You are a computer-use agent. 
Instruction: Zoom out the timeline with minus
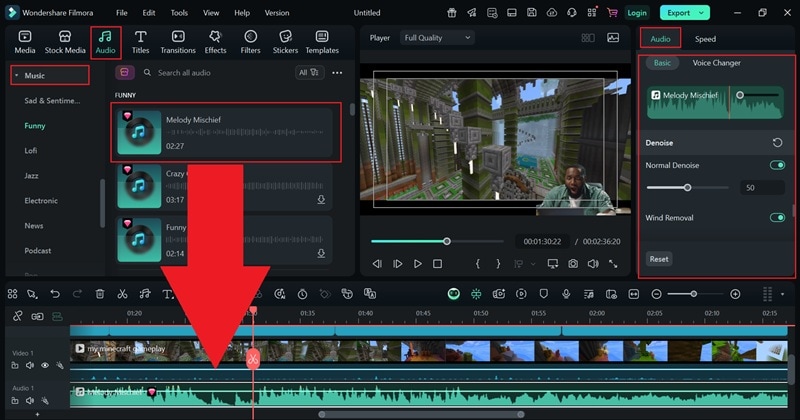[657, 294]
